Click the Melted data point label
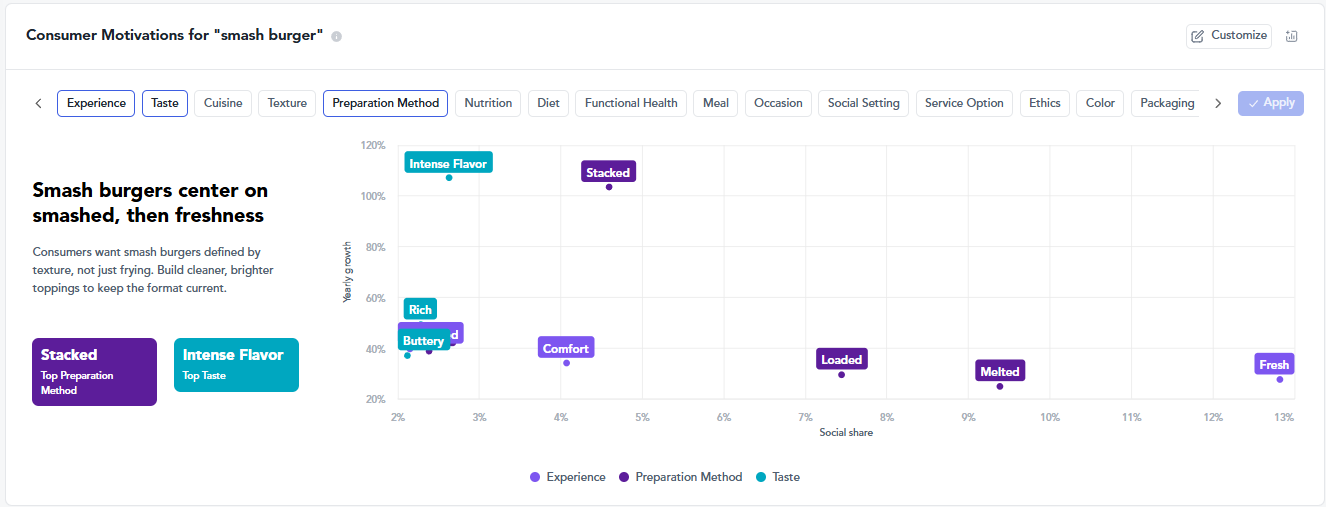1326x507 pixels. (1000, 371)
